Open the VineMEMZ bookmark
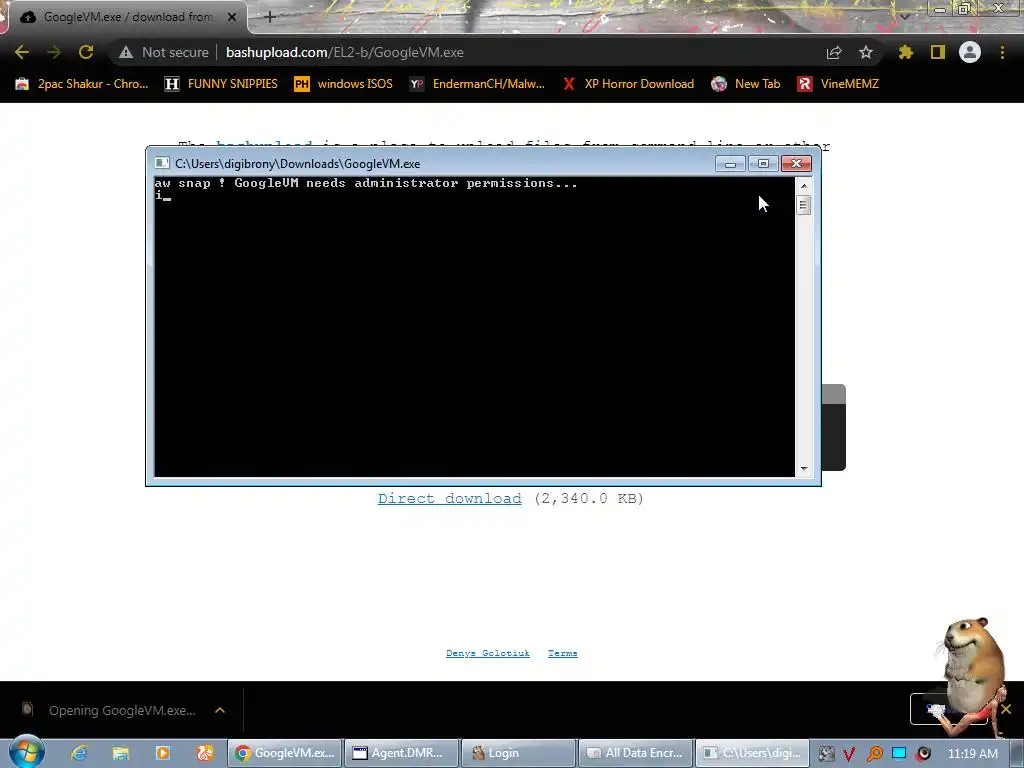 point(838,84)
